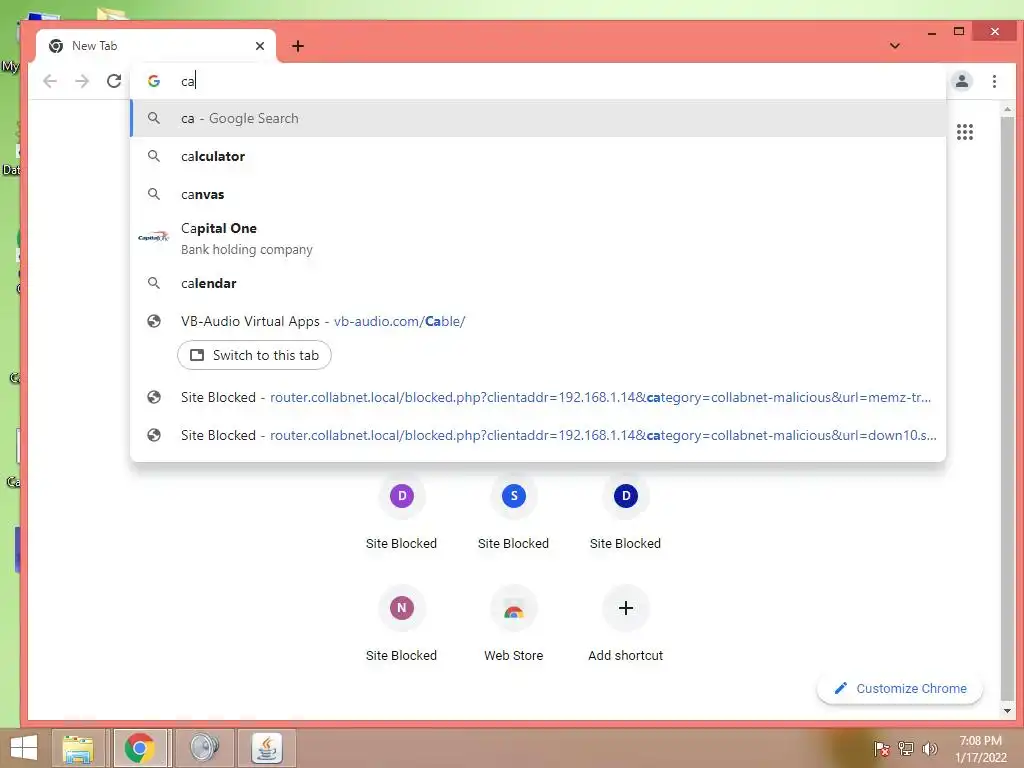
Task: Close the New Tab tab
Action: pos(260,46)
